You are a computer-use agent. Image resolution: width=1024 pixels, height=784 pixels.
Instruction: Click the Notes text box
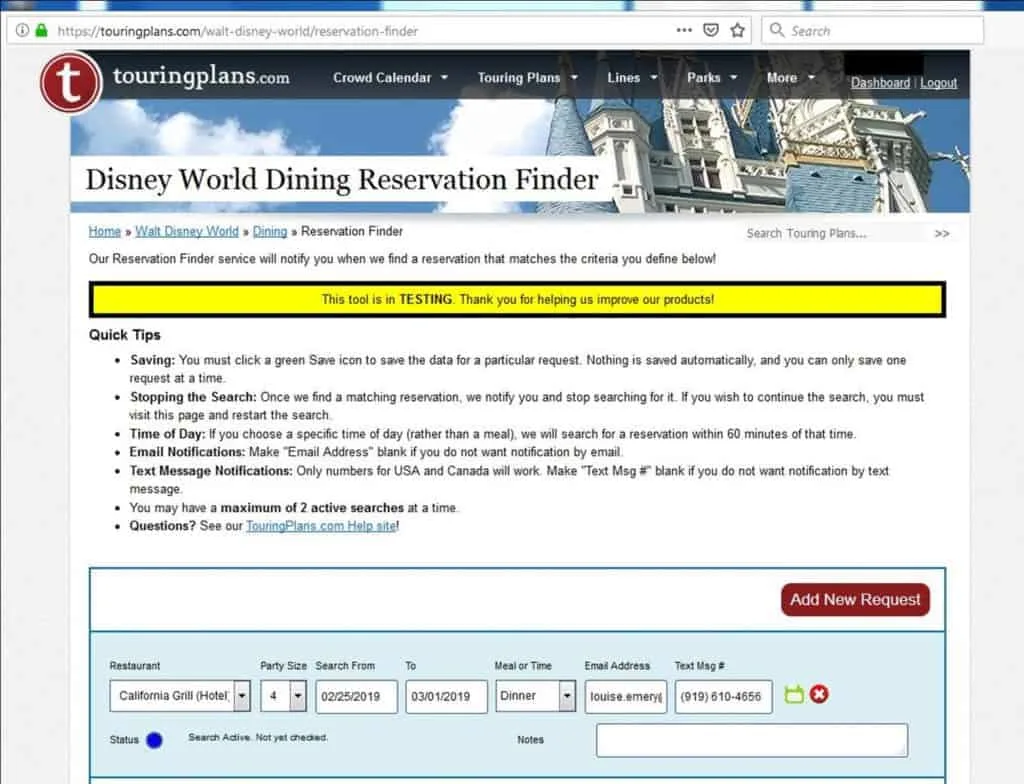(x=752, y=740)
